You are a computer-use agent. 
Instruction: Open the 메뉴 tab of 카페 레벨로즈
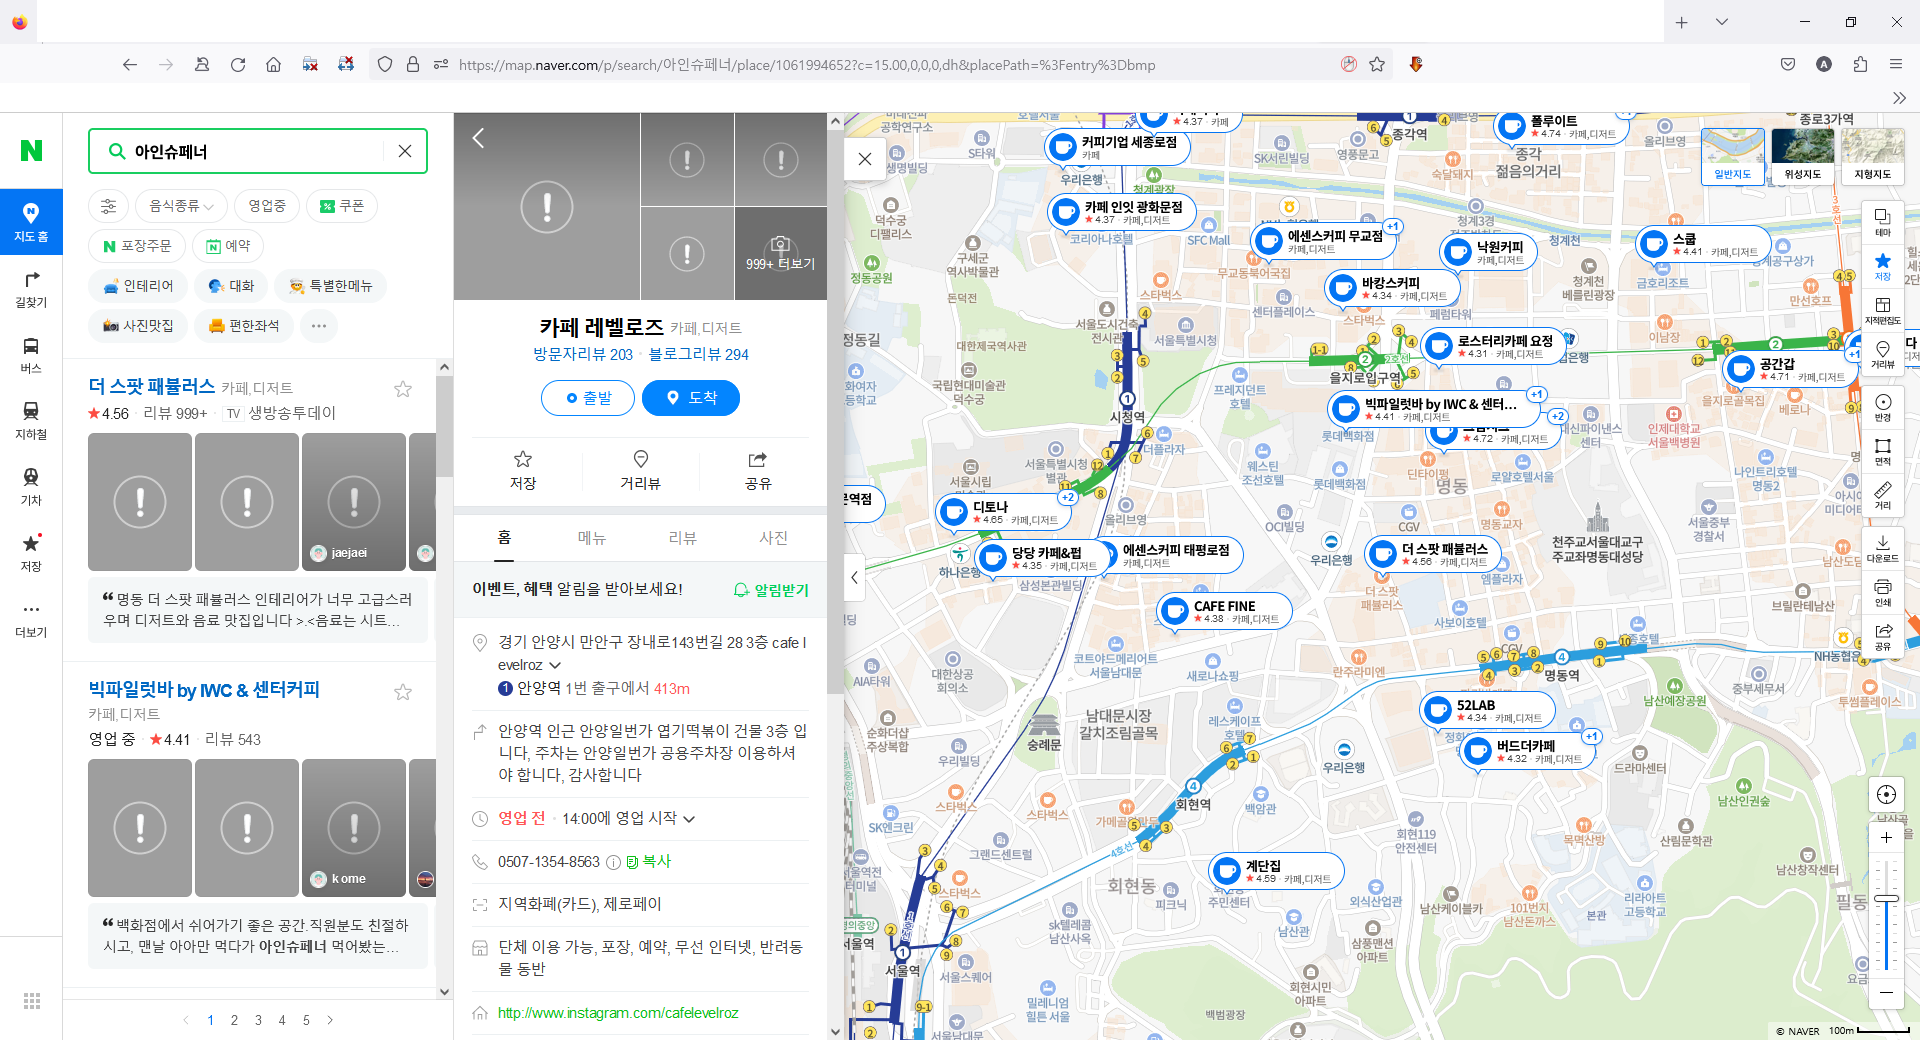click(592, 537)
